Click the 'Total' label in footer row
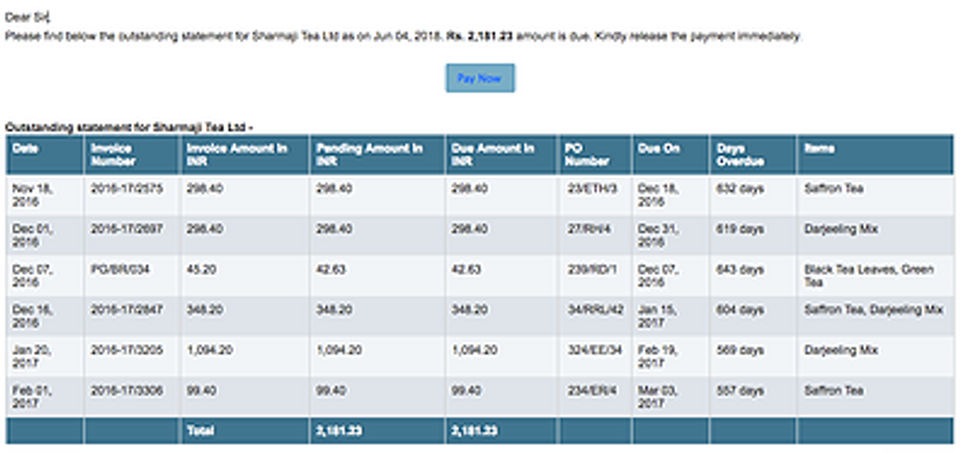This screenshot has width=960, height=453. (x=200, y=432)
